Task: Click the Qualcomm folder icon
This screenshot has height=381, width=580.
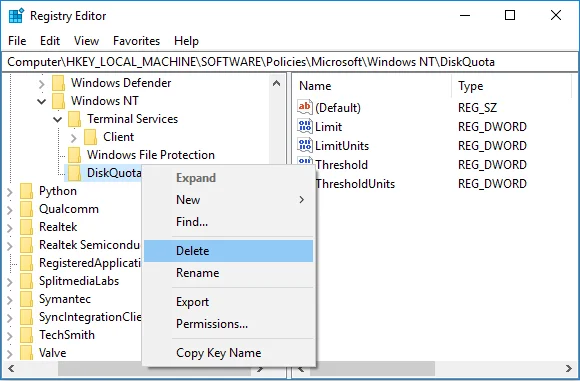Action: pos(27,209)
